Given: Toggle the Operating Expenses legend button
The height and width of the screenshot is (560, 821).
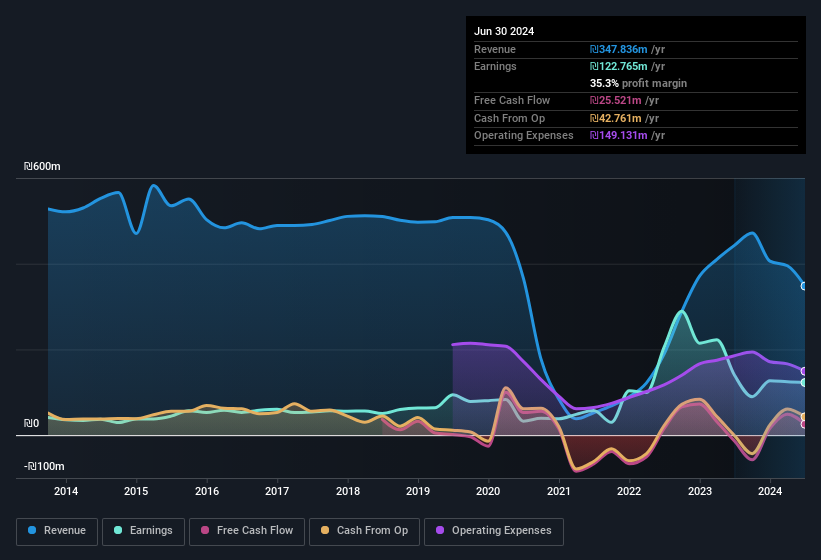Looking at the screenshot, I should 494,531.
